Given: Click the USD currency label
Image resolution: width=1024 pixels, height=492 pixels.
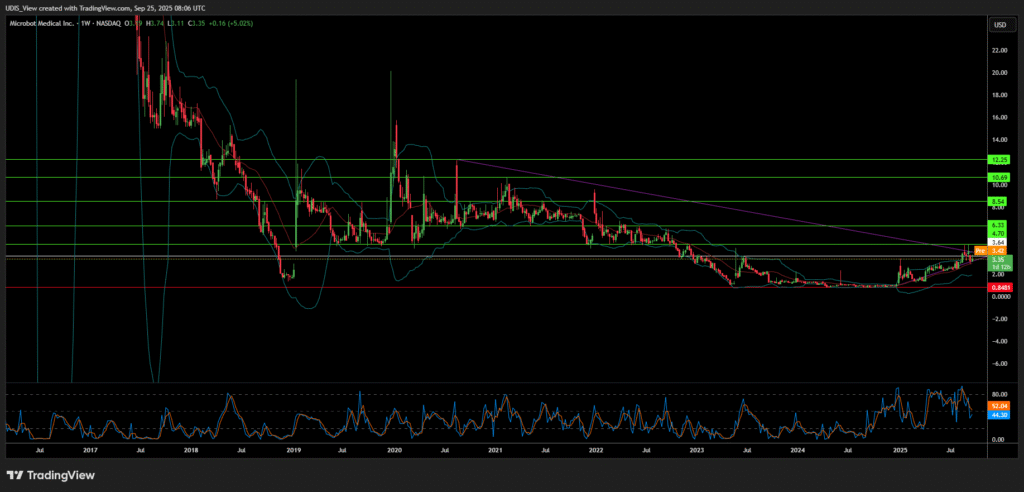Looking at the screenshot, I should pyautogui.click(x=998, y=24).
